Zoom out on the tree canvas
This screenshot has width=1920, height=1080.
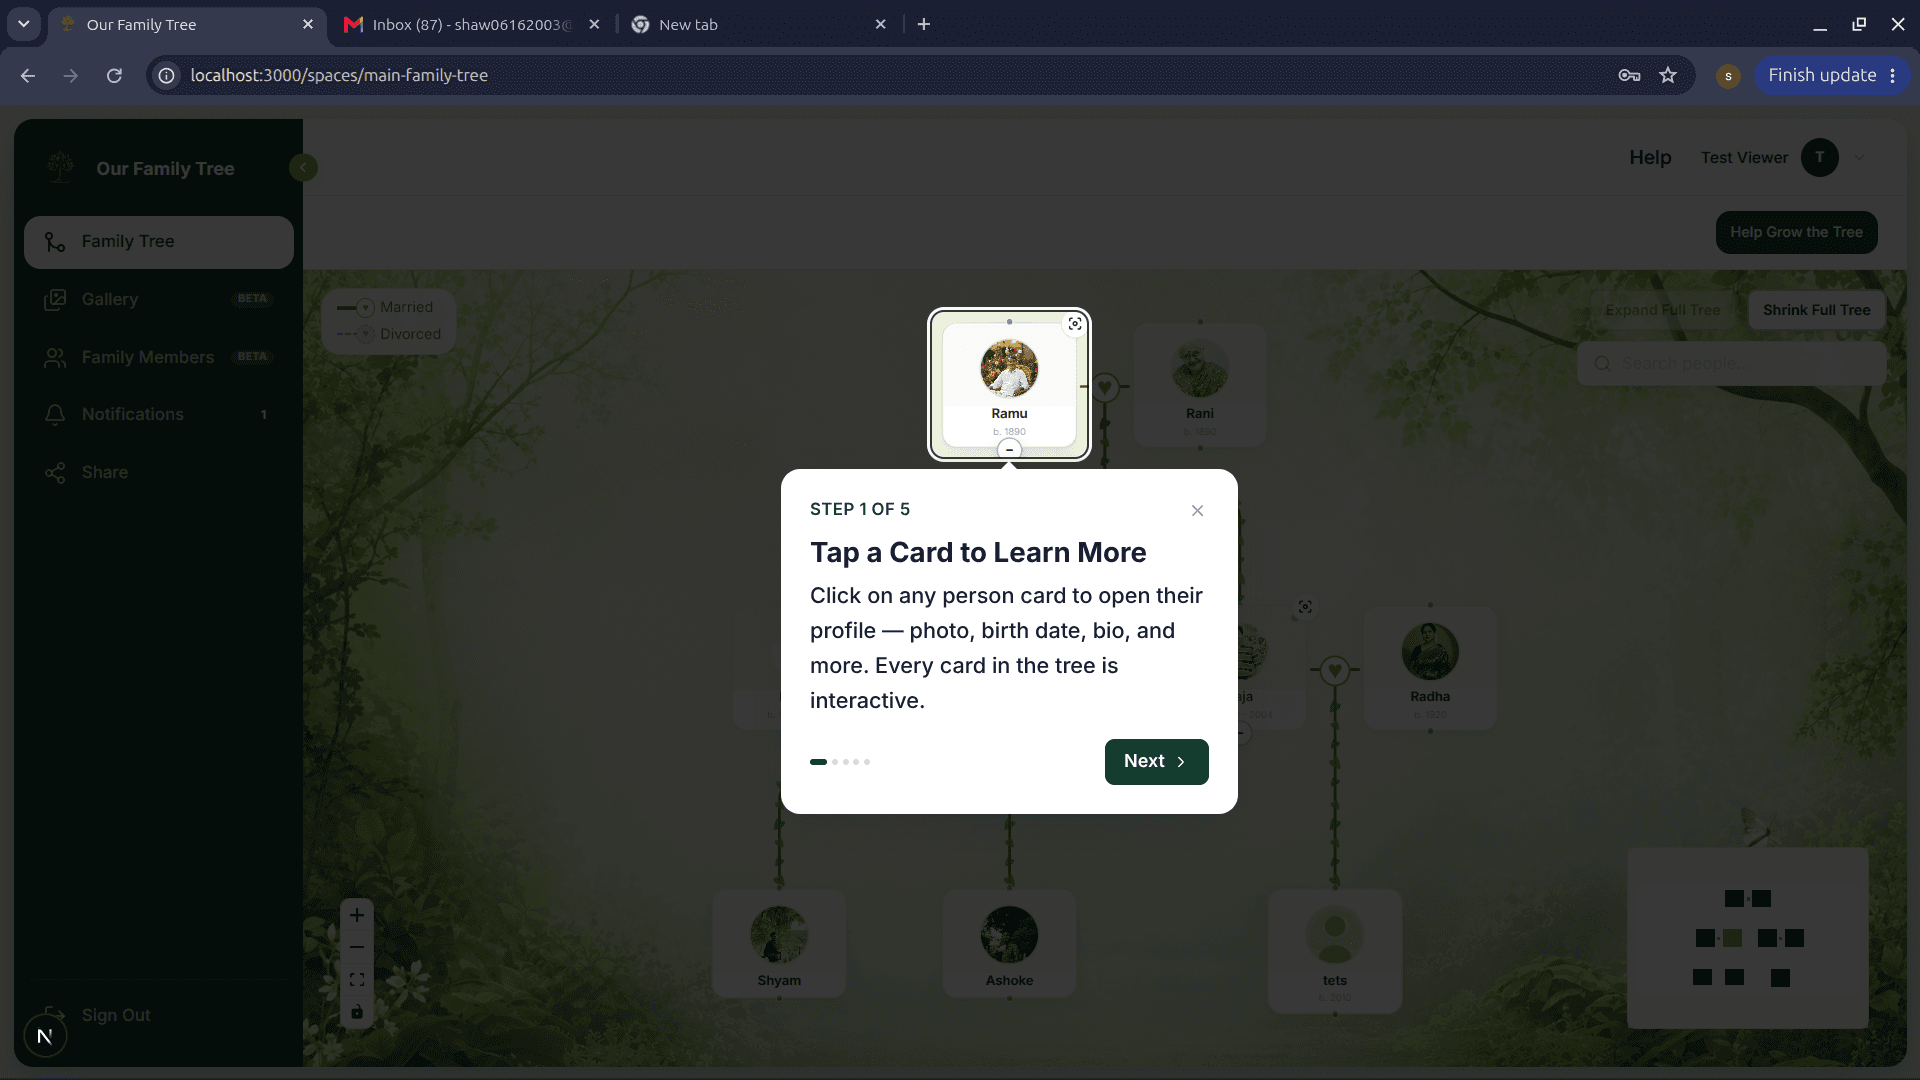tap(357, 947)
